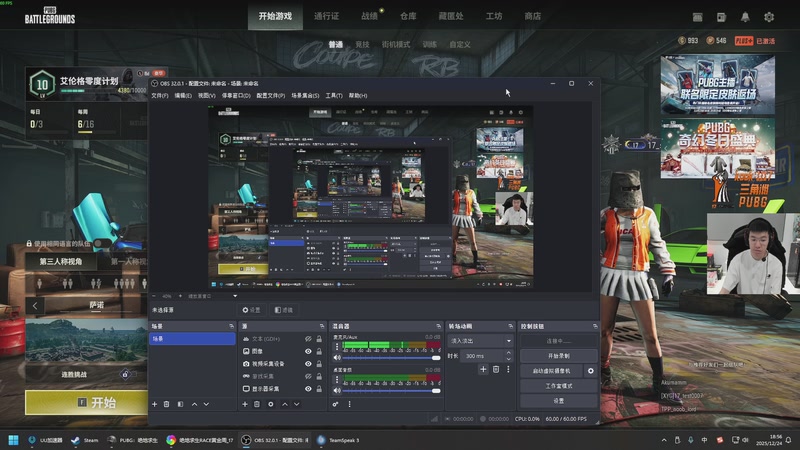
Task: Open transition properties three-dot menu
Action: point(508,369)
